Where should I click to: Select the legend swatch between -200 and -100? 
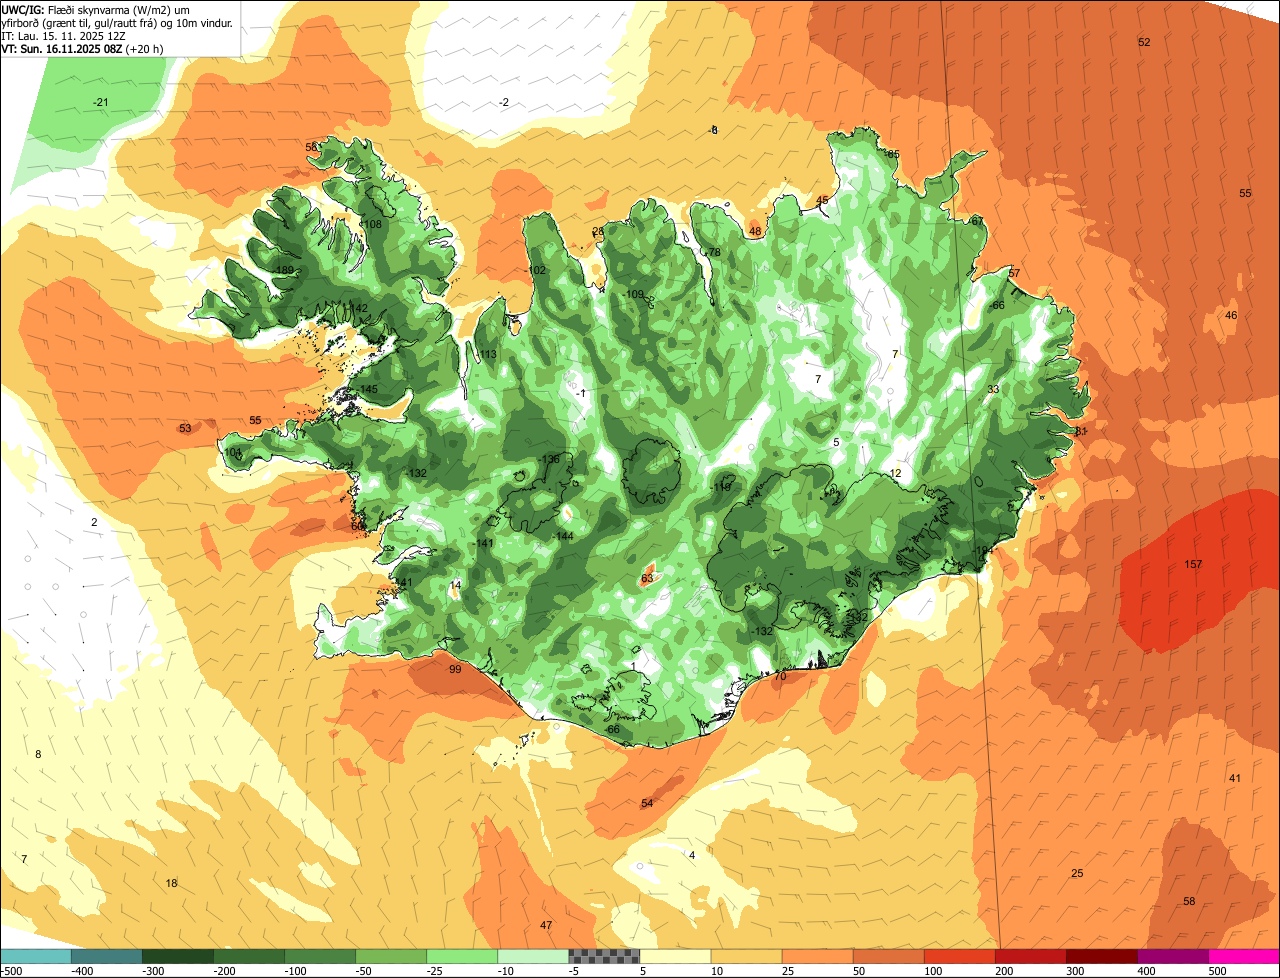248,956
